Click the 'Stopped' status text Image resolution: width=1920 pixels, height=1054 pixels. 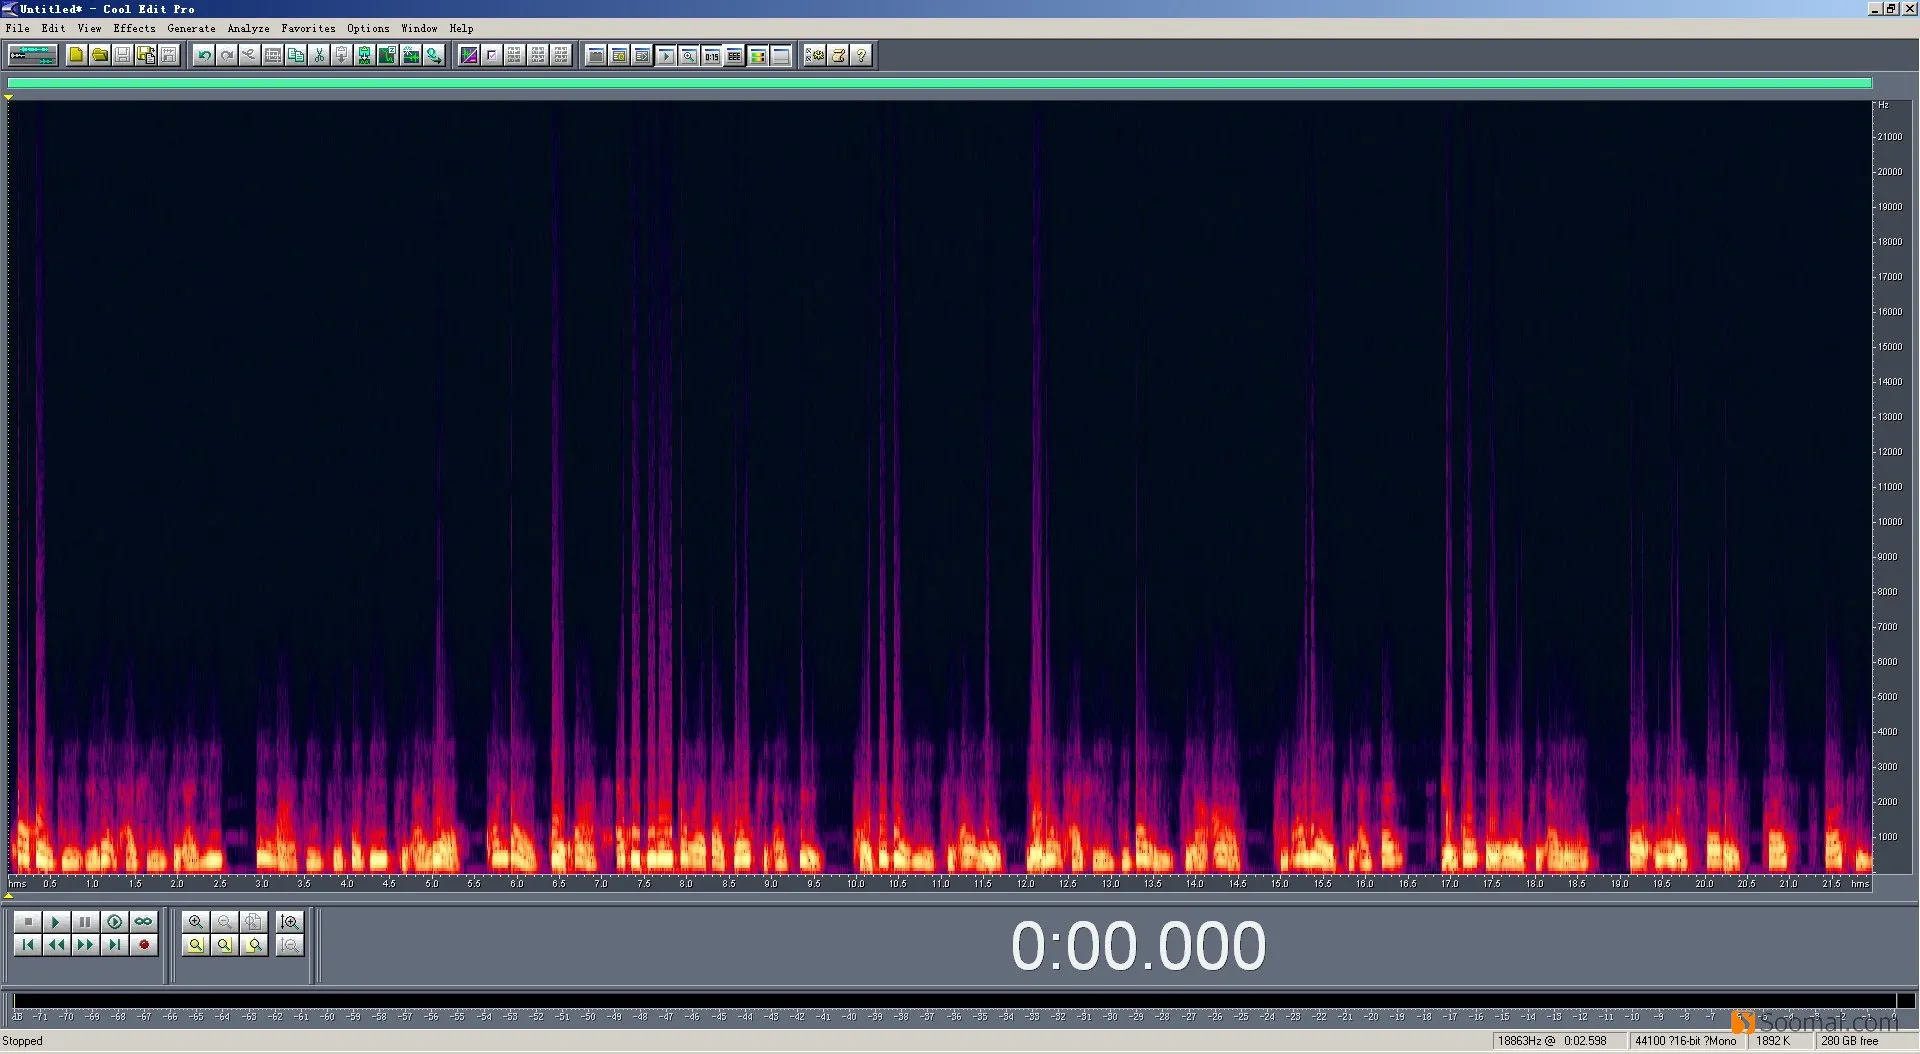[x=22, y=1041]
